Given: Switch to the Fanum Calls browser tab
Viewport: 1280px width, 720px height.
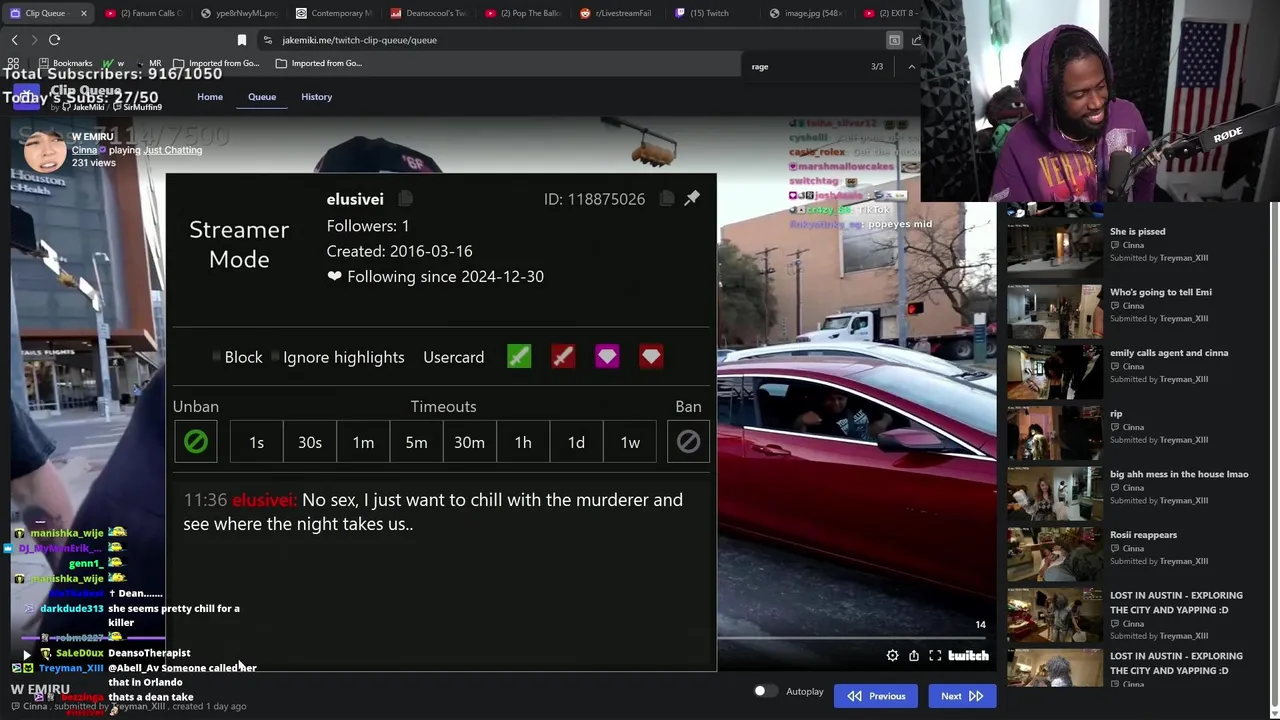Looking at the screenshot, I should point(143,13).
